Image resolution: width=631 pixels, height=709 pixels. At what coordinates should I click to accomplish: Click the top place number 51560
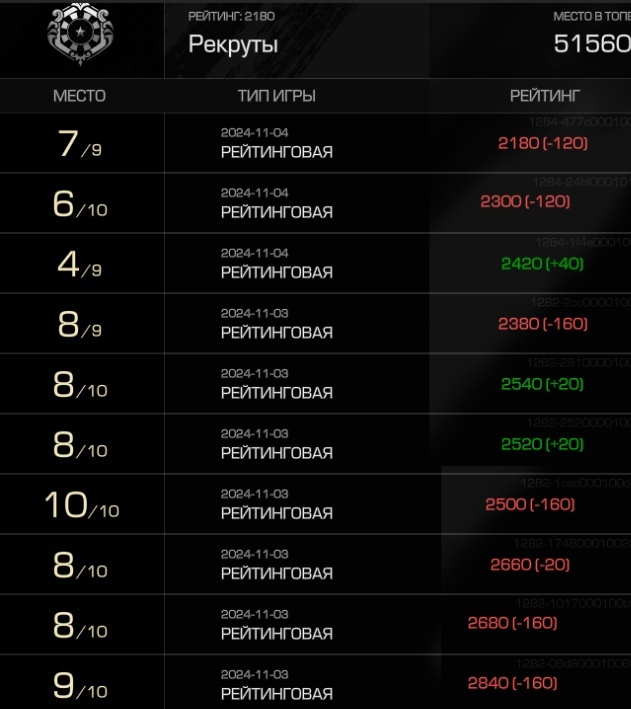592,44
